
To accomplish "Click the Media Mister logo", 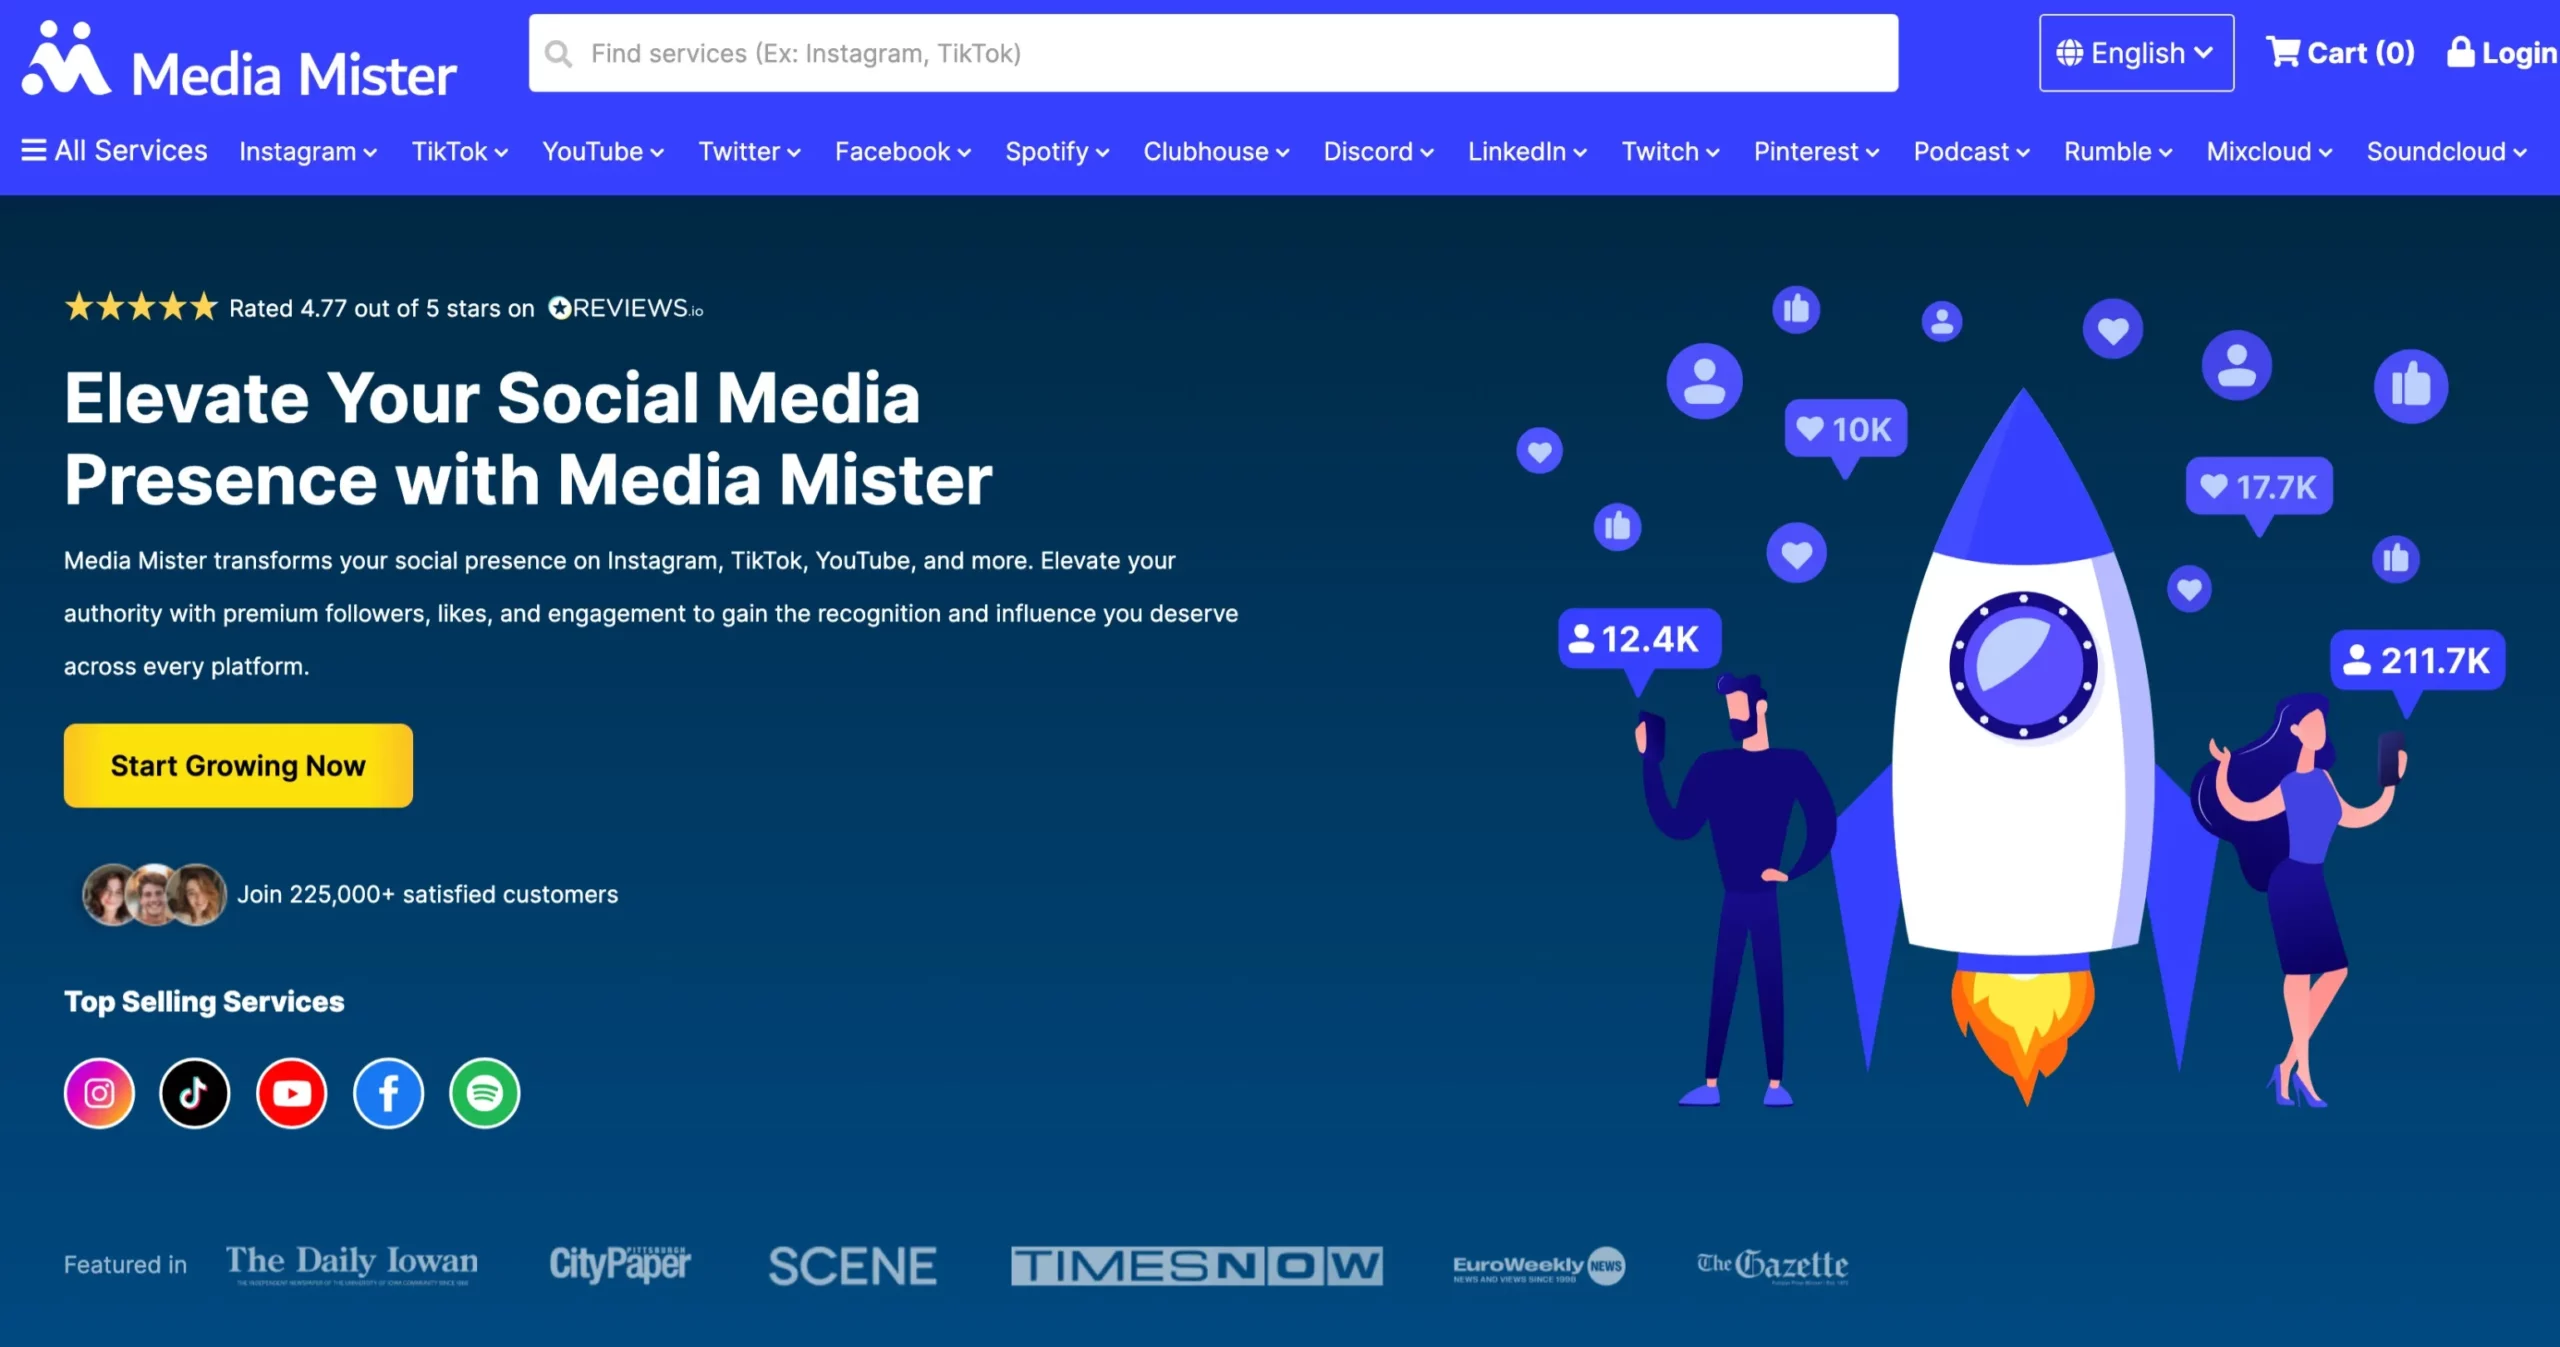I will 240,60.
